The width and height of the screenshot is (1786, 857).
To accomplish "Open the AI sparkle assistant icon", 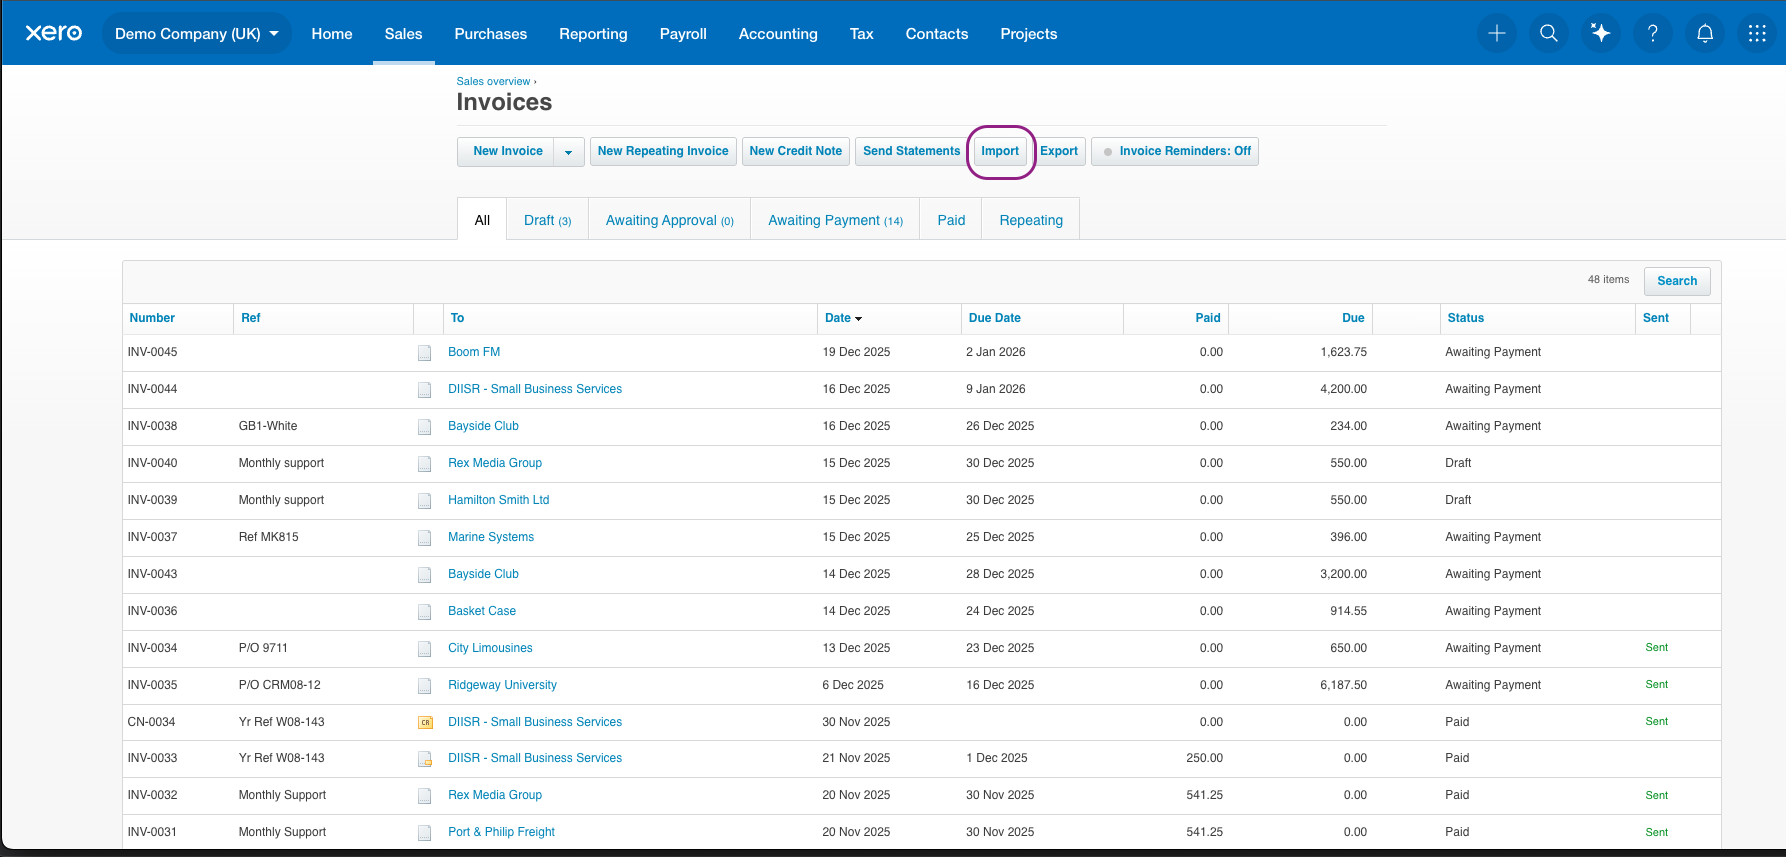I will pos(1601,33).
